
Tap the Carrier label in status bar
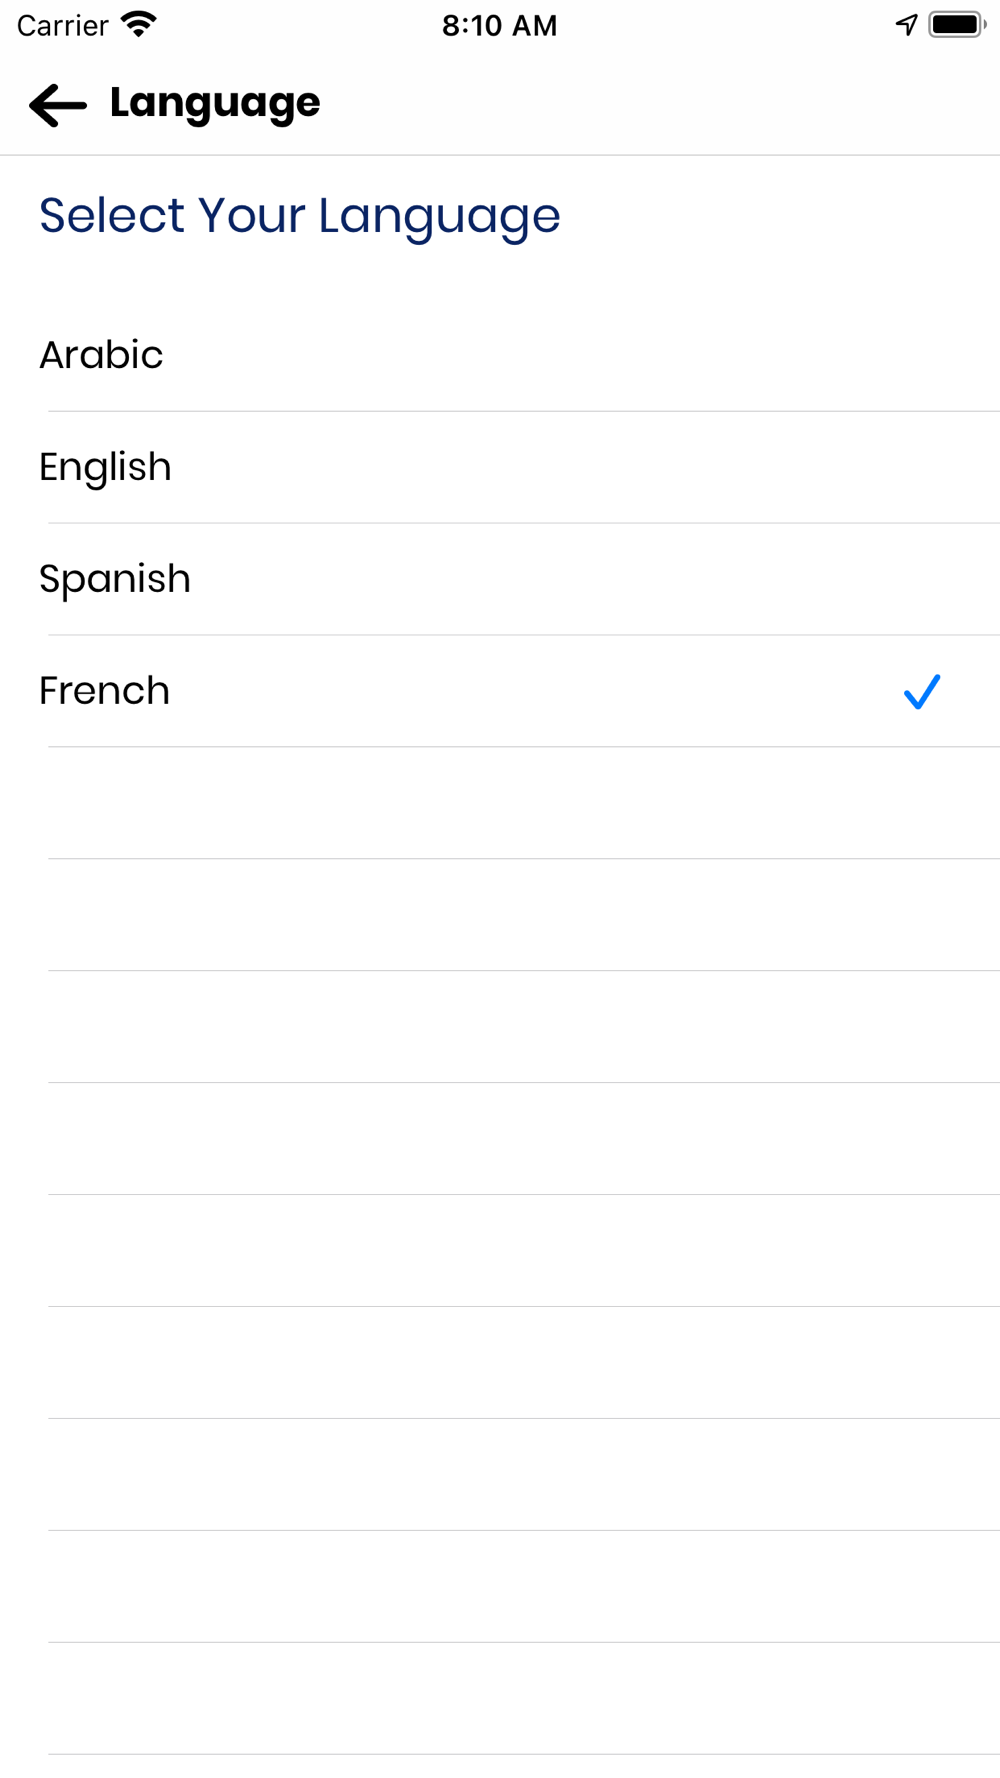pos(62,25)
